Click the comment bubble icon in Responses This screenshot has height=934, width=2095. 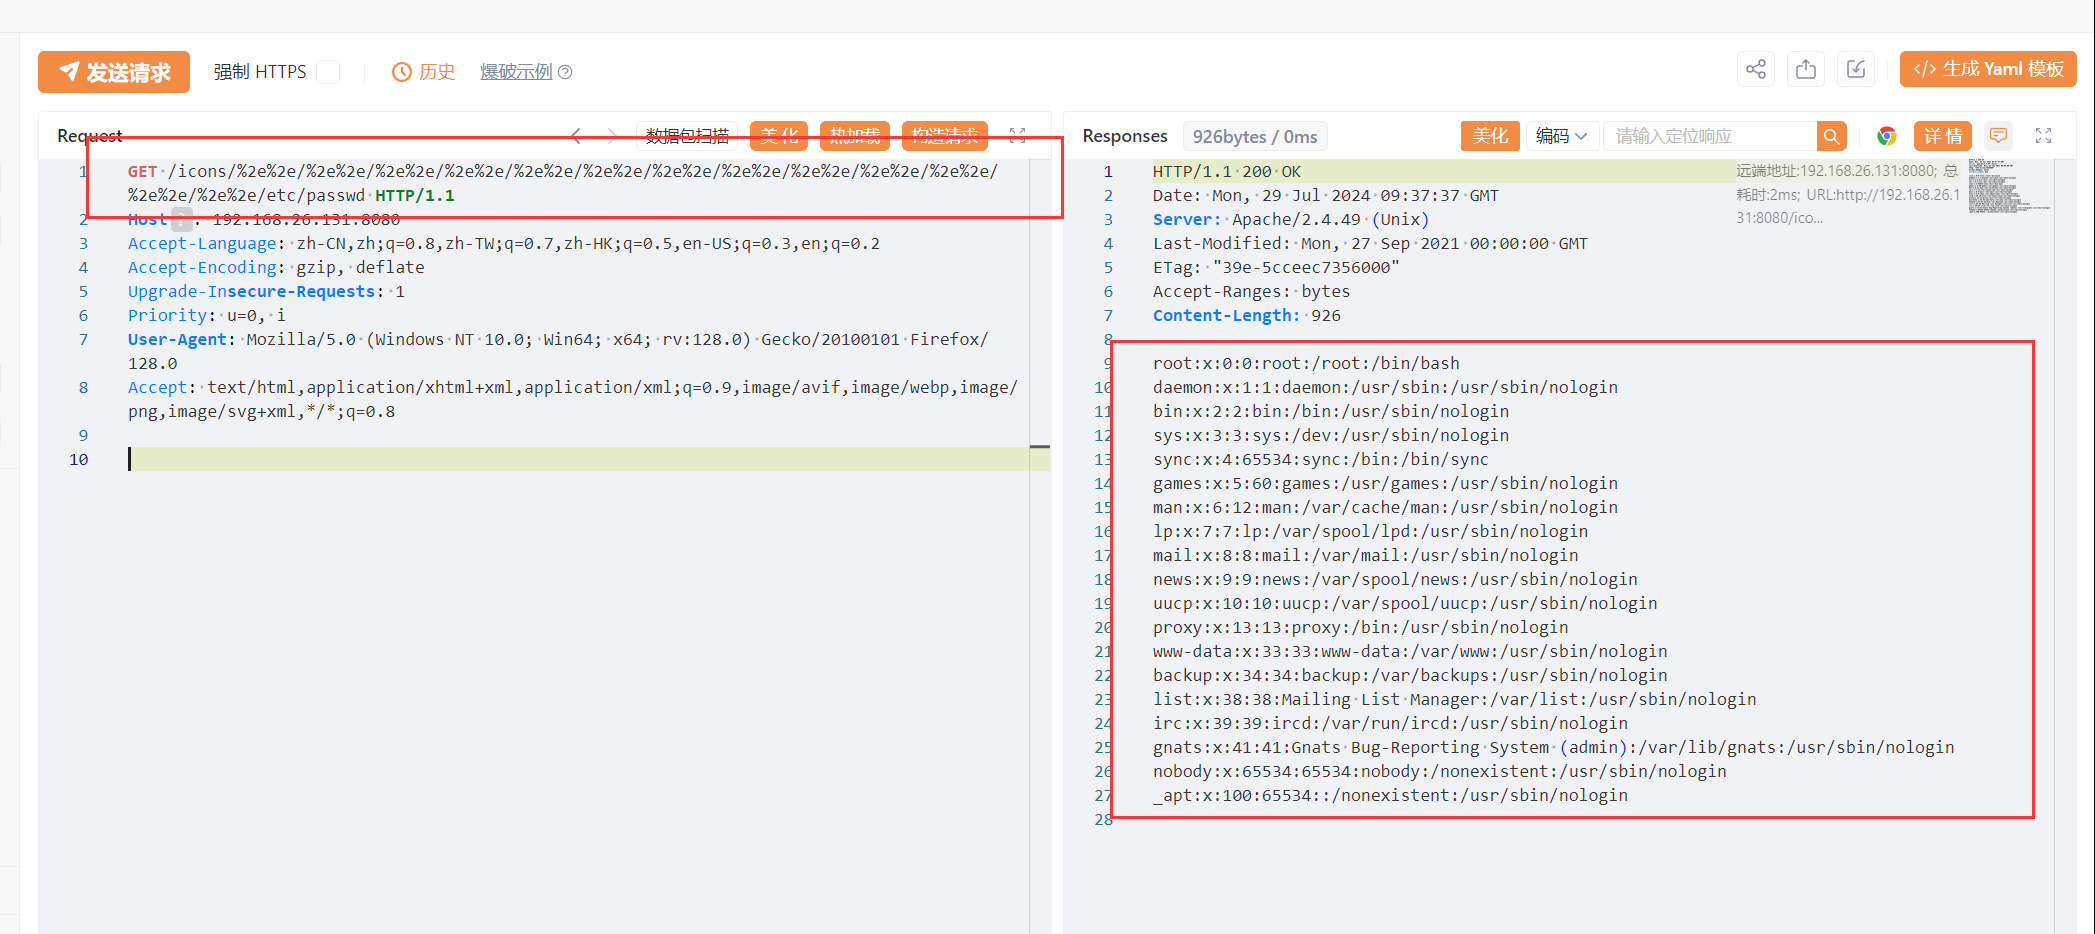coord(1998,136)
